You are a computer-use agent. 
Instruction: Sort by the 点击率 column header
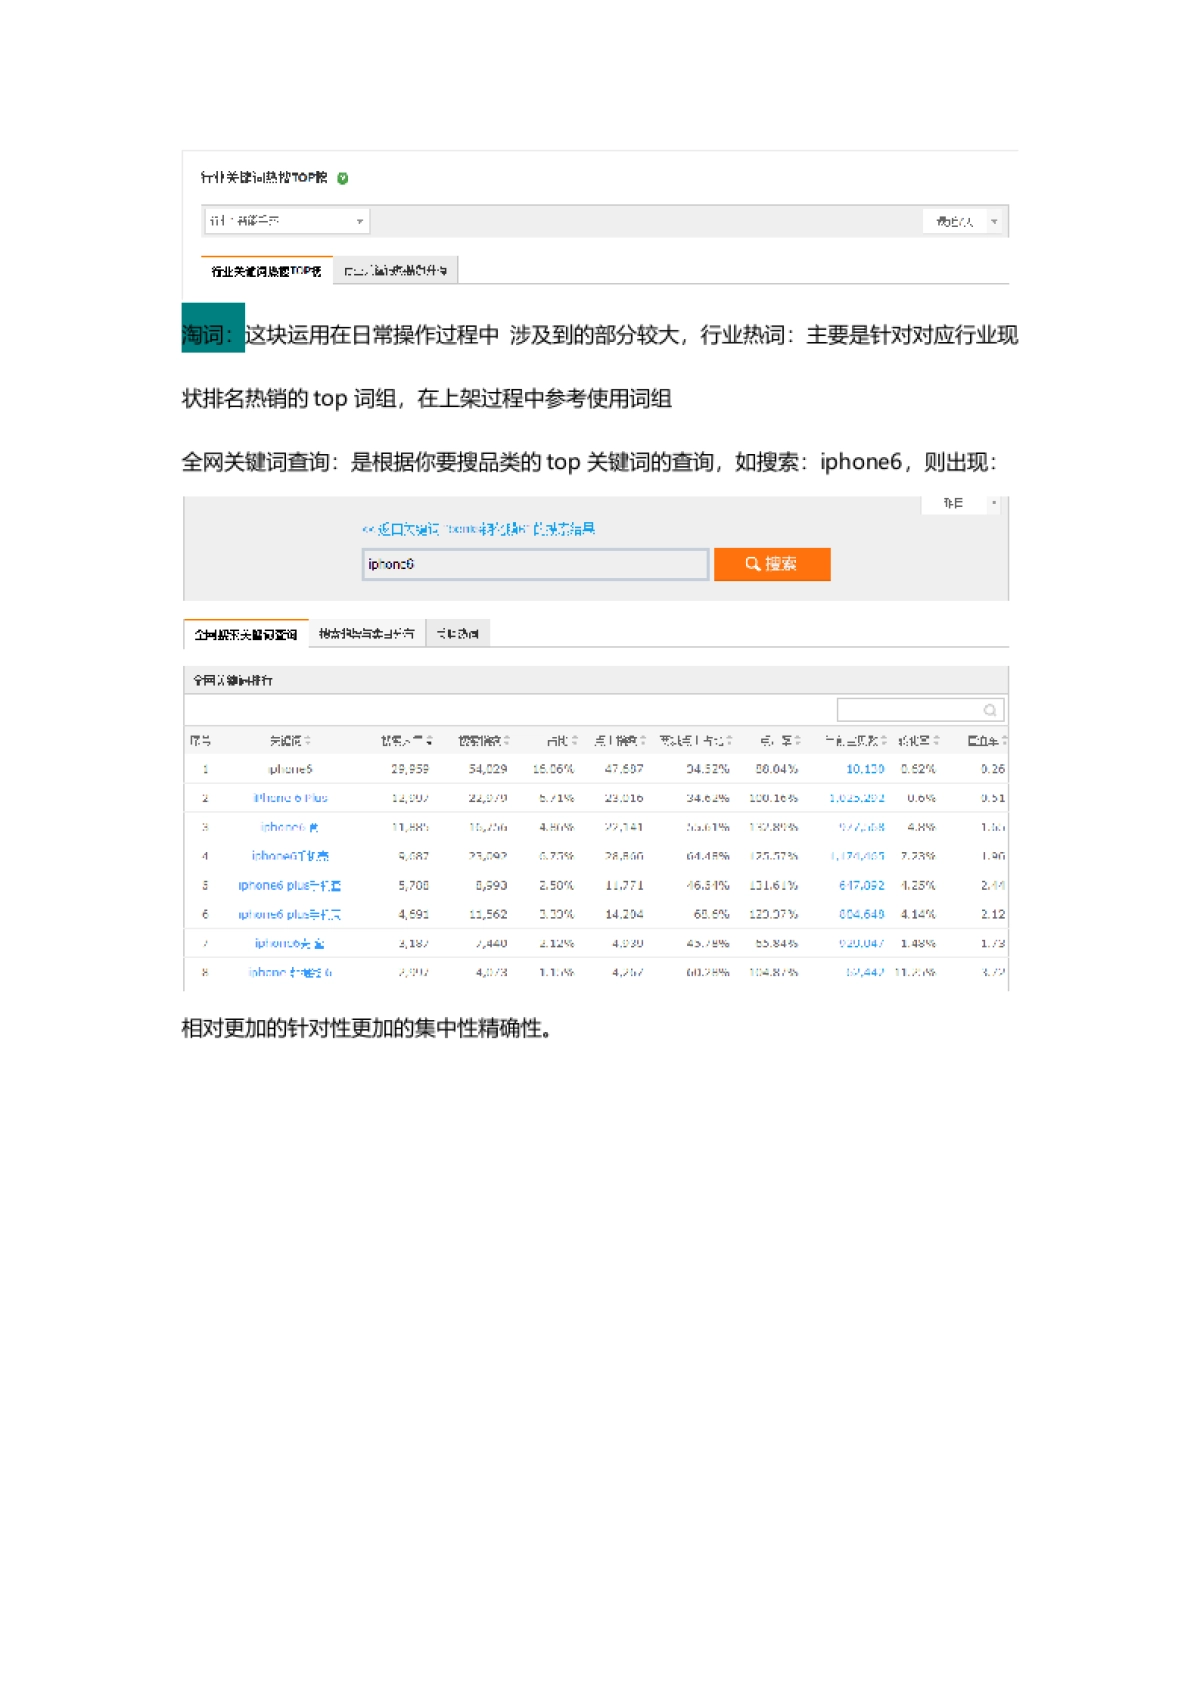pyautogui.click(x=780, y=741)
